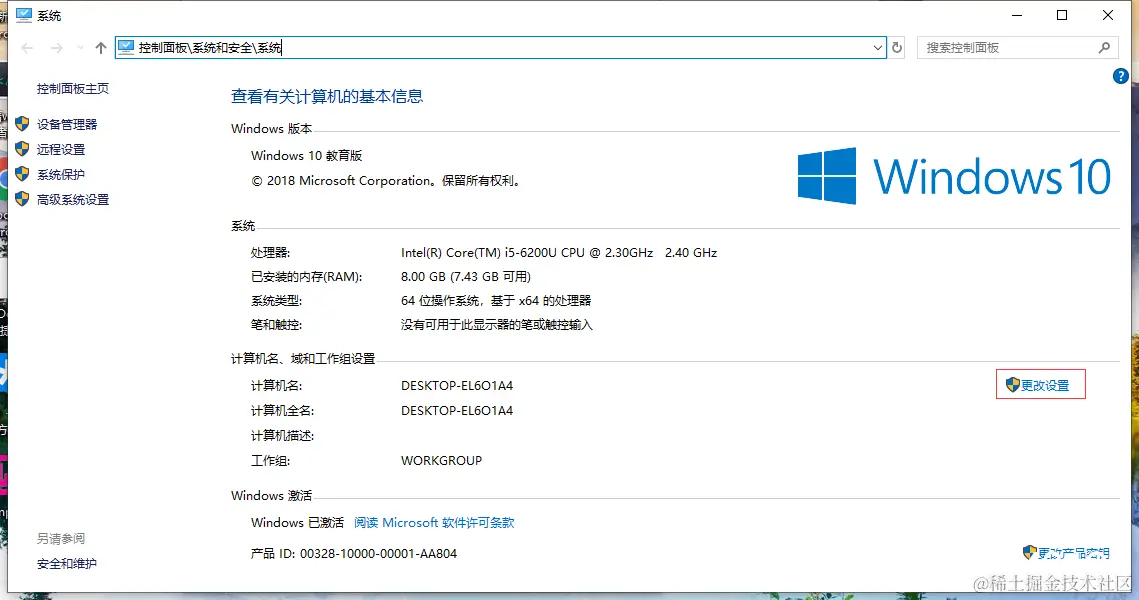
Task: Click product ID 00328-10000-00001-AA804
Action: (x=378, y=554)
